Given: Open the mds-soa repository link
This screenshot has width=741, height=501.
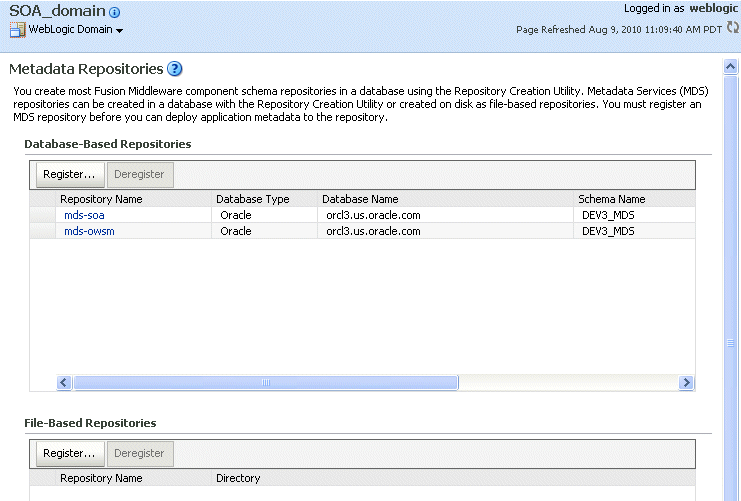Looking at the screenshot, I should [84, 215].
